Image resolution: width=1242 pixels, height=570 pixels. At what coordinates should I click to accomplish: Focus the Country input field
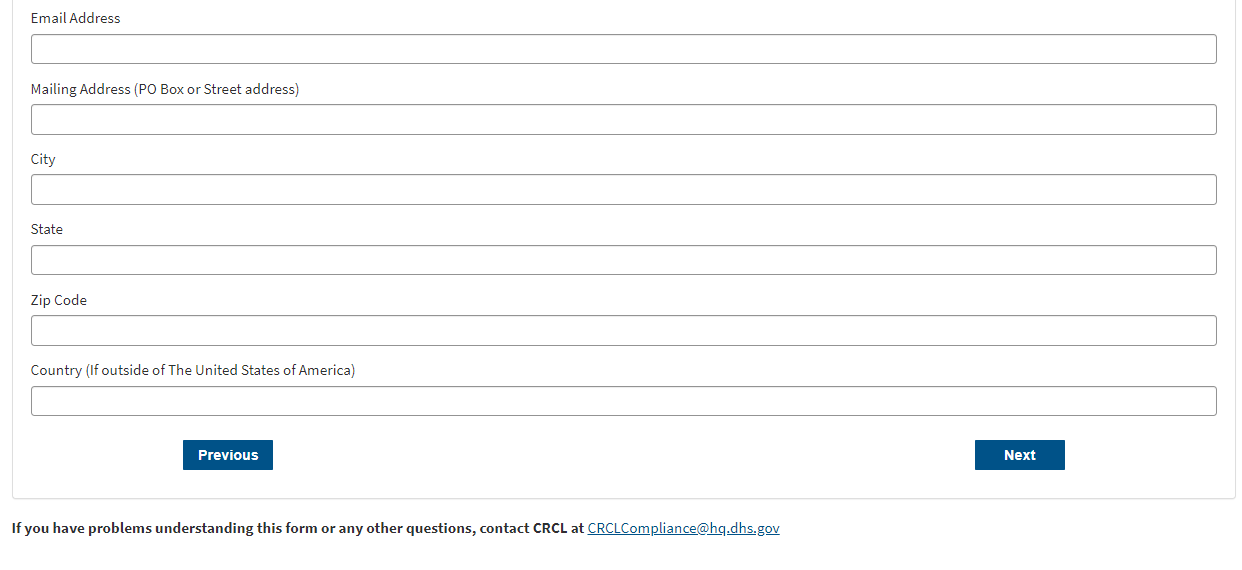(x=623, y=401)
